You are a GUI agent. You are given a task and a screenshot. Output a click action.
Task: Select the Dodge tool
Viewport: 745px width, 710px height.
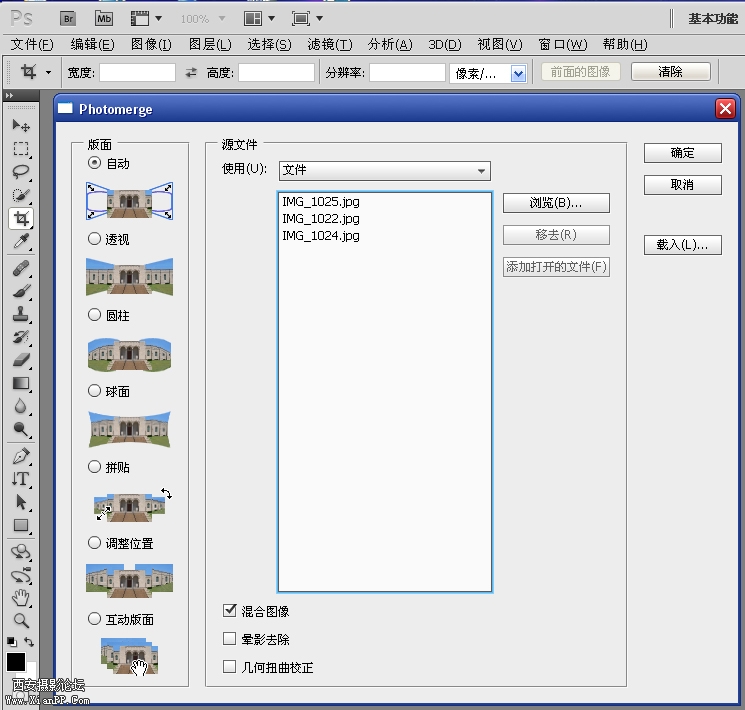click(20, 429)
